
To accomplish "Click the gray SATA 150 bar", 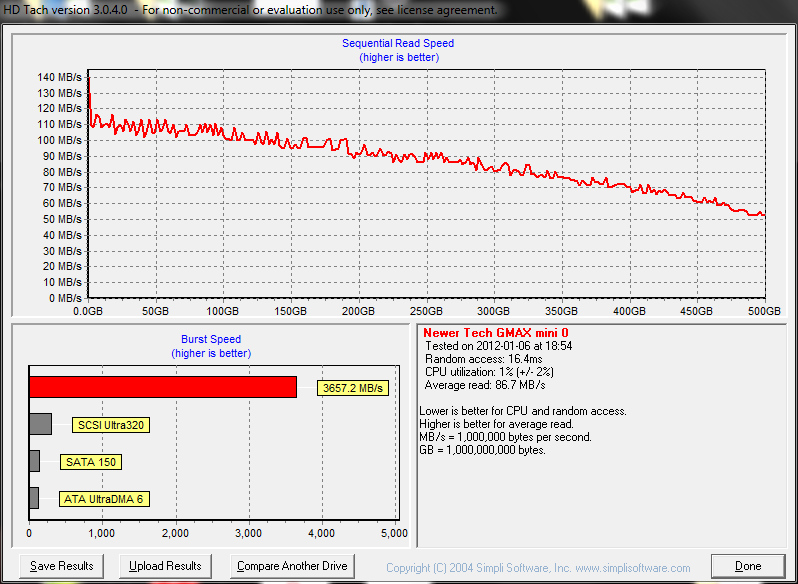I will pos(34,461).
